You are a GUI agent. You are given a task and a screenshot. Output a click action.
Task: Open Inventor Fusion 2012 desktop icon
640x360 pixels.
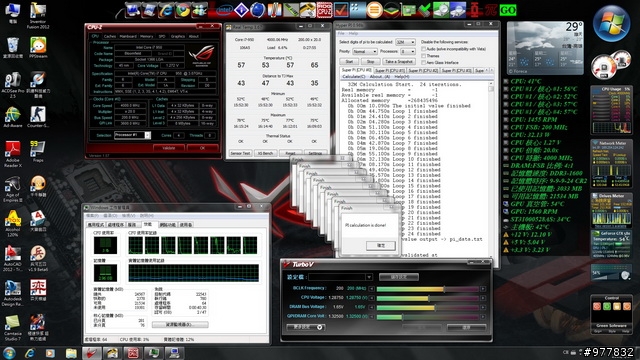[x=38, y=16]
